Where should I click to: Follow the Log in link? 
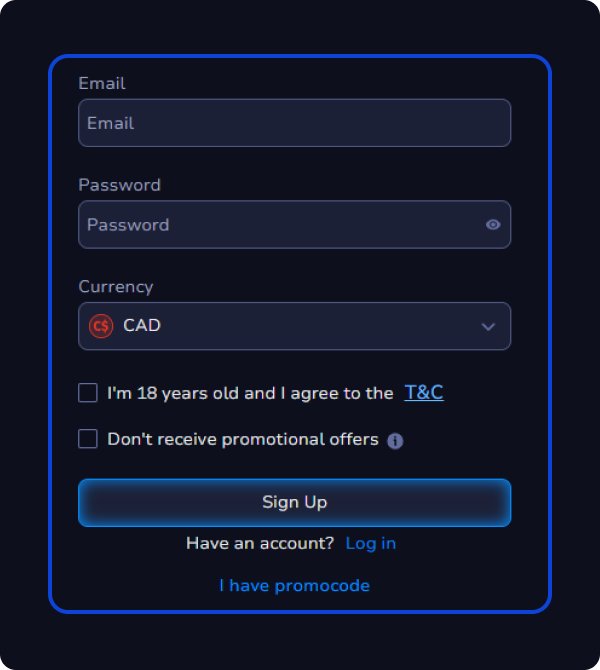[370, 543]
